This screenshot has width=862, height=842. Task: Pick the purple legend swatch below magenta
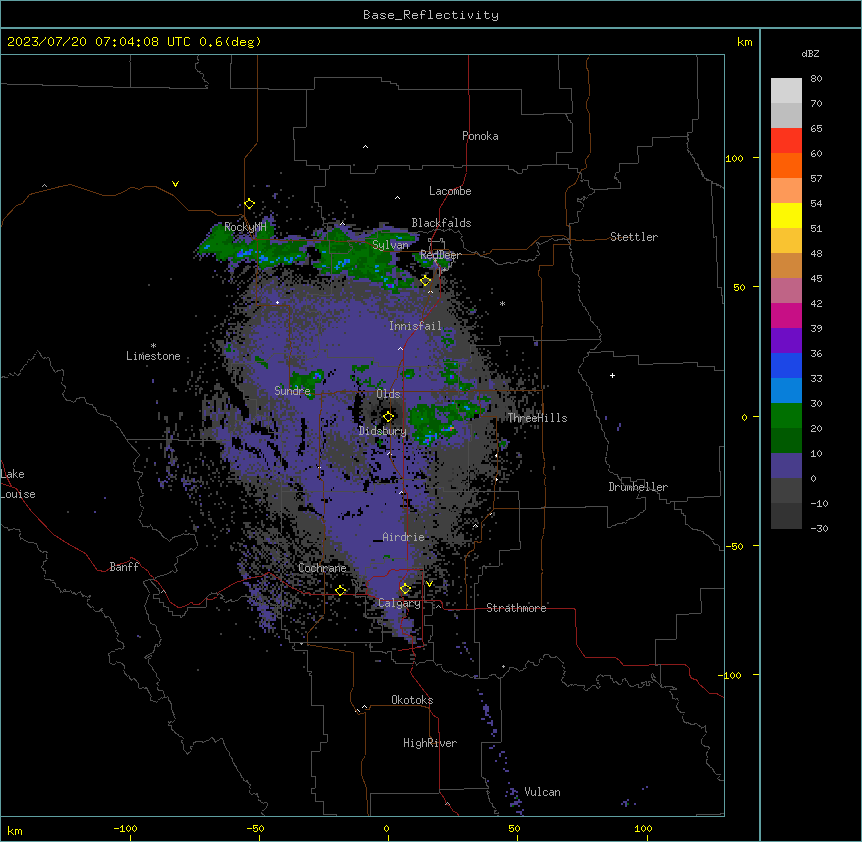(786, 341)
